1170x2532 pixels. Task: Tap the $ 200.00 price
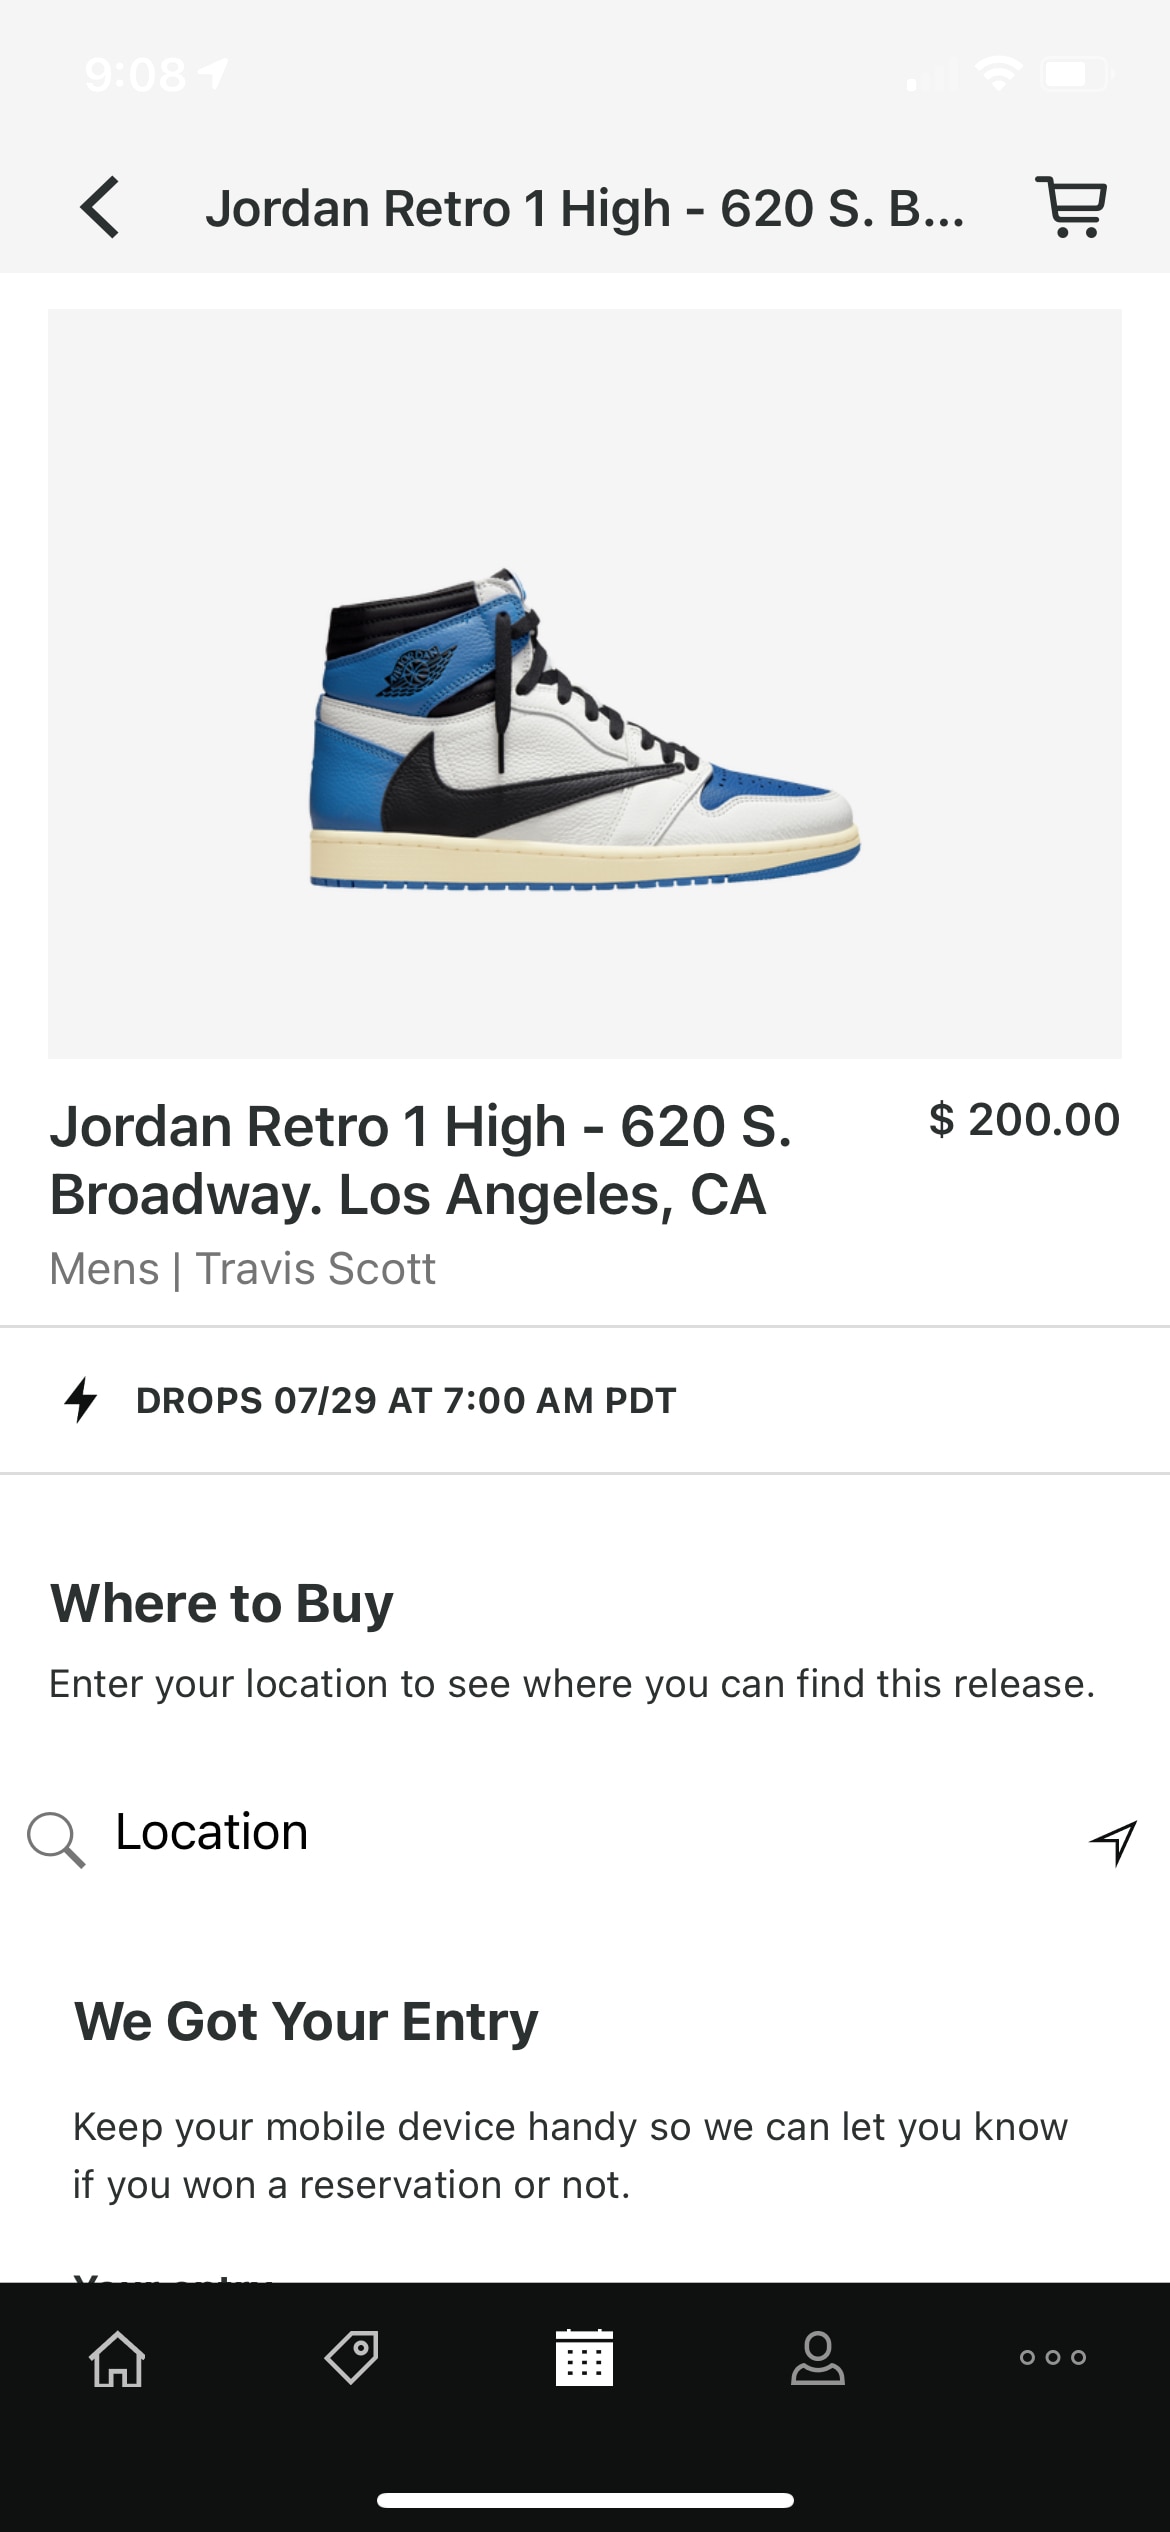coord(1023,1119)
